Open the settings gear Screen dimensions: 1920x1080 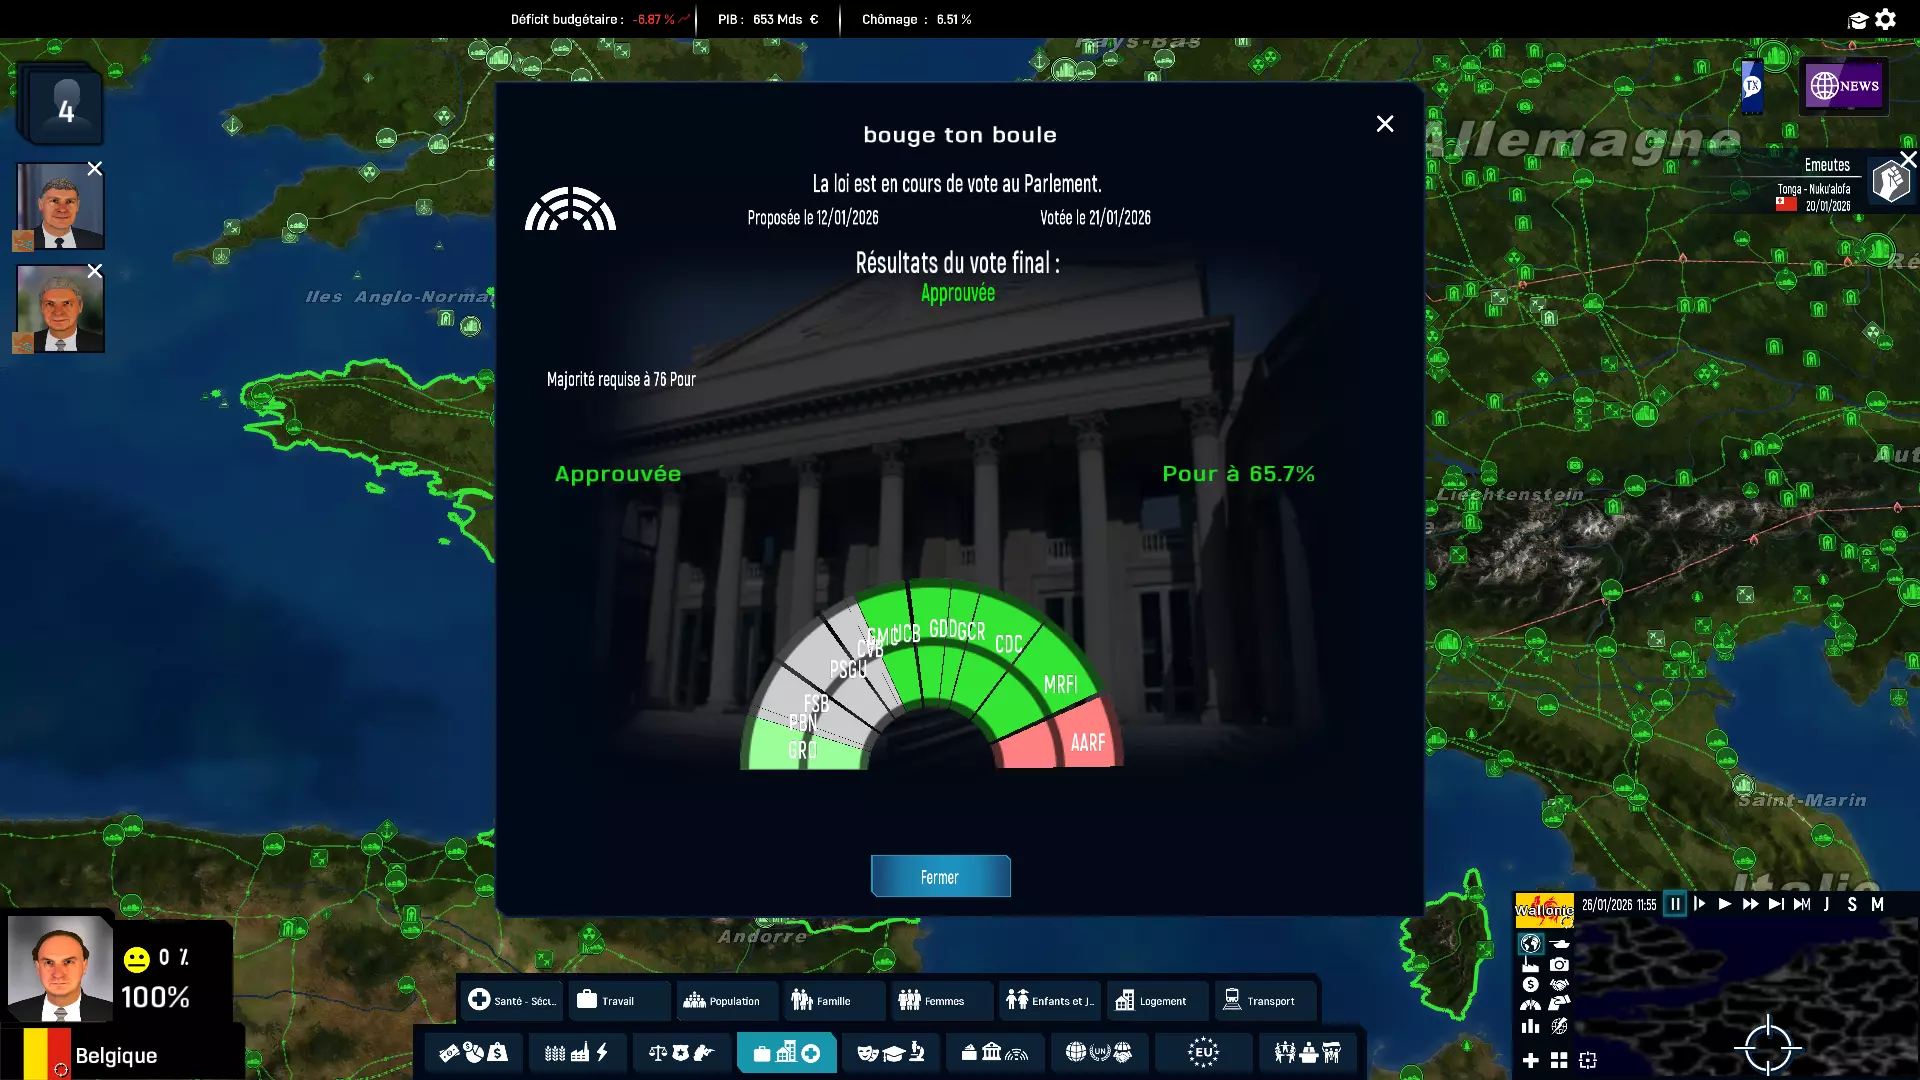coord(1886,19)
